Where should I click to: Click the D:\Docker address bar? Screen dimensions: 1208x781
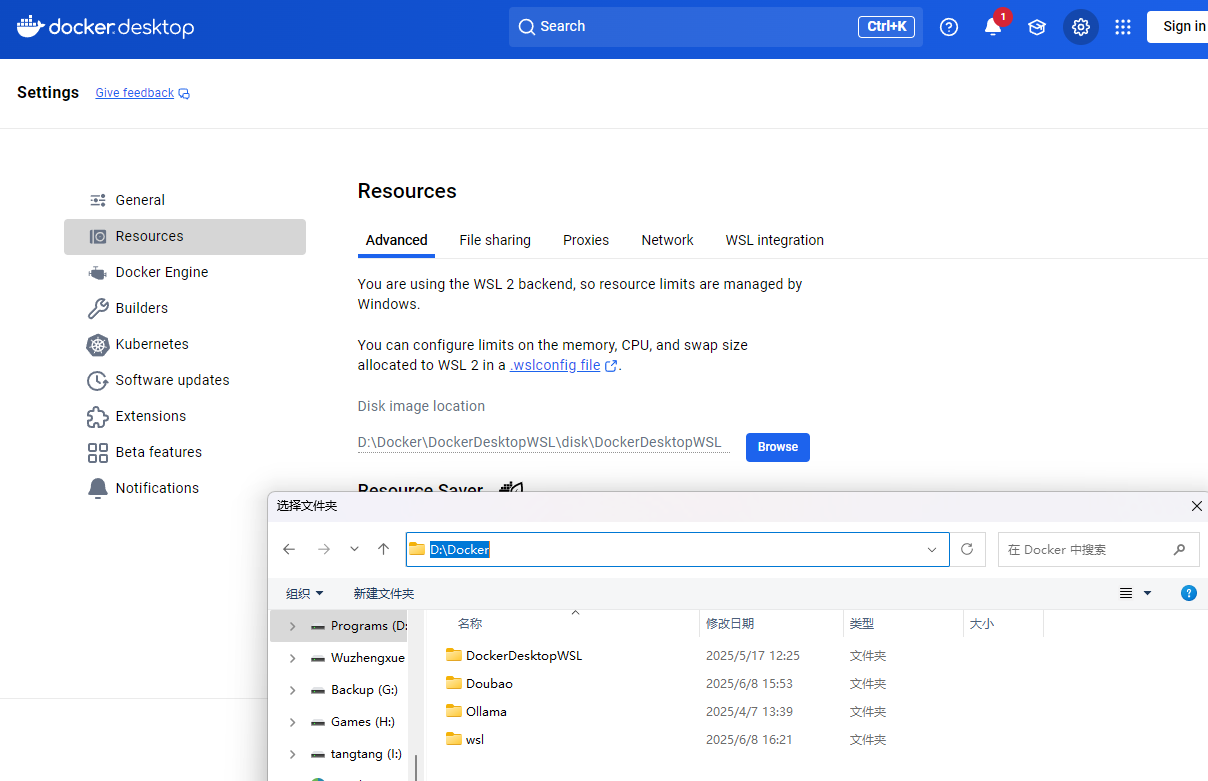(678, 549)
